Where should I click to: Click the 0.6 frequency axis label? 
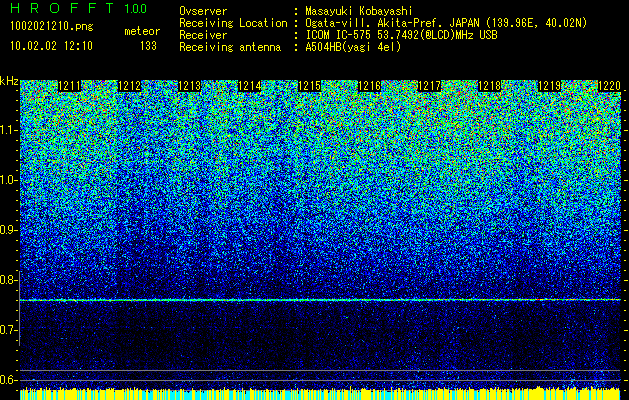tap(8, 380)
